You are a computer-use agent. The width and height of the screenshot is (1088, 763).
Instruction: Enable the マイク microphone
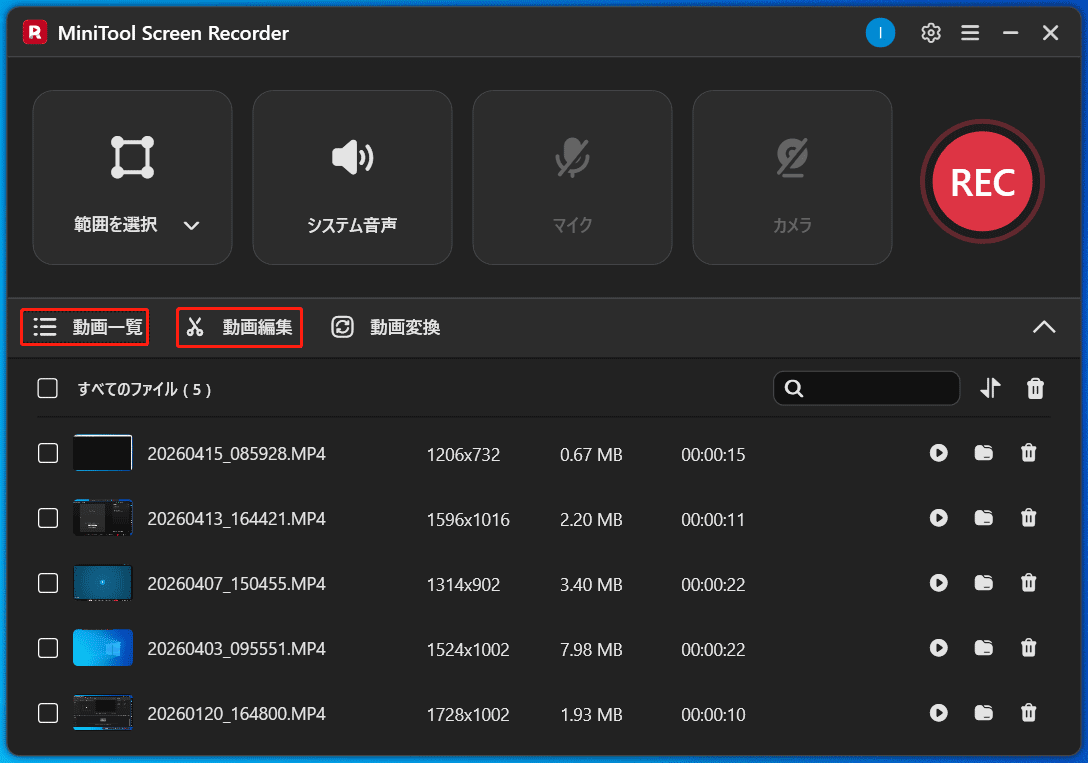pos(572,178)
